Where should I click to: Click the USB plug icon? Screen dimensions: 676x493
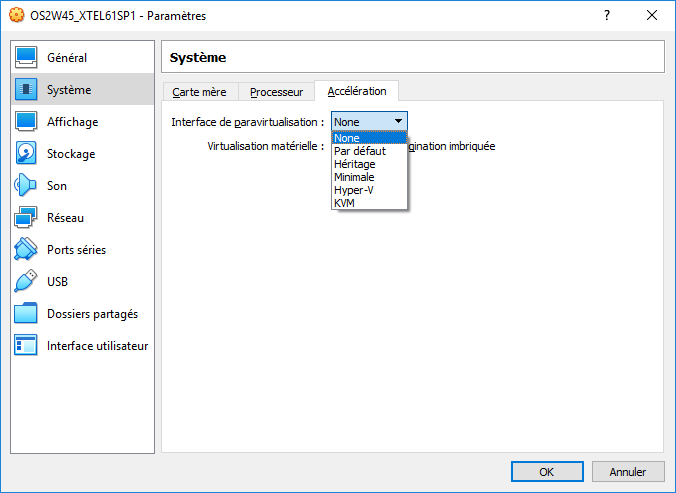[27, 282]
